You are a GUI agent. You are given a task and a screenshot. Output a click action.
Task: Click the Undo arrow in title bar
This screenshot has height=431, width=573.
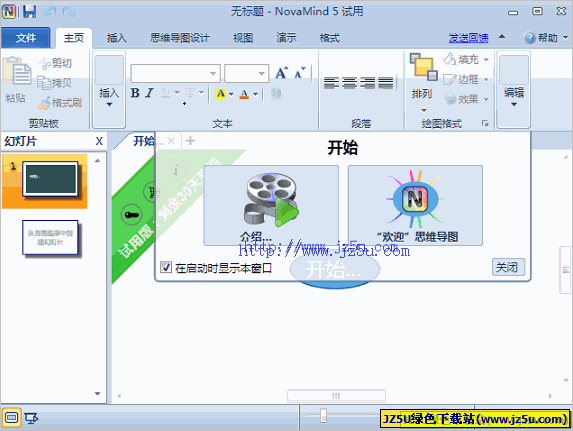[49, 11]
